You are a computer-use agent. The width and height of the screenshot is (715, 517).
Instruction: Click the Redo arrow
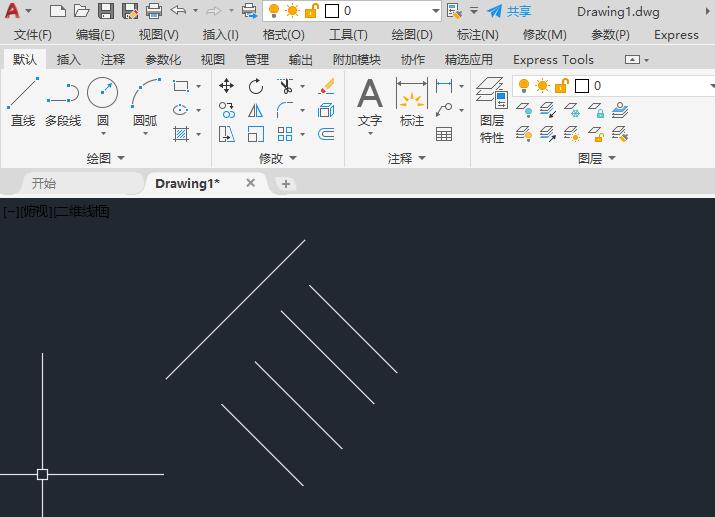pos(214,10)
